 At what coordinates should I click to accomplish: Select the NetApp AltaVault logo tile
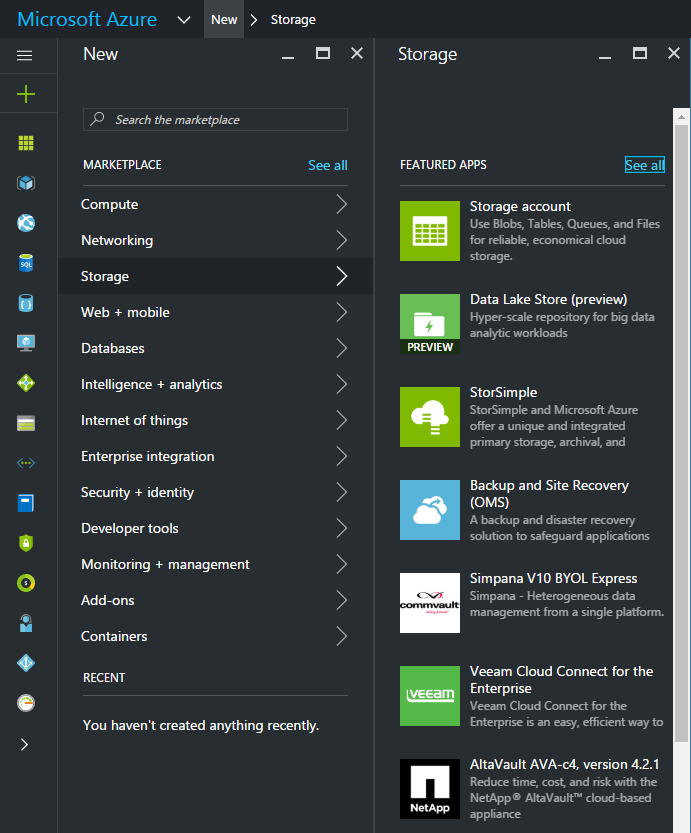click(429, 789)
